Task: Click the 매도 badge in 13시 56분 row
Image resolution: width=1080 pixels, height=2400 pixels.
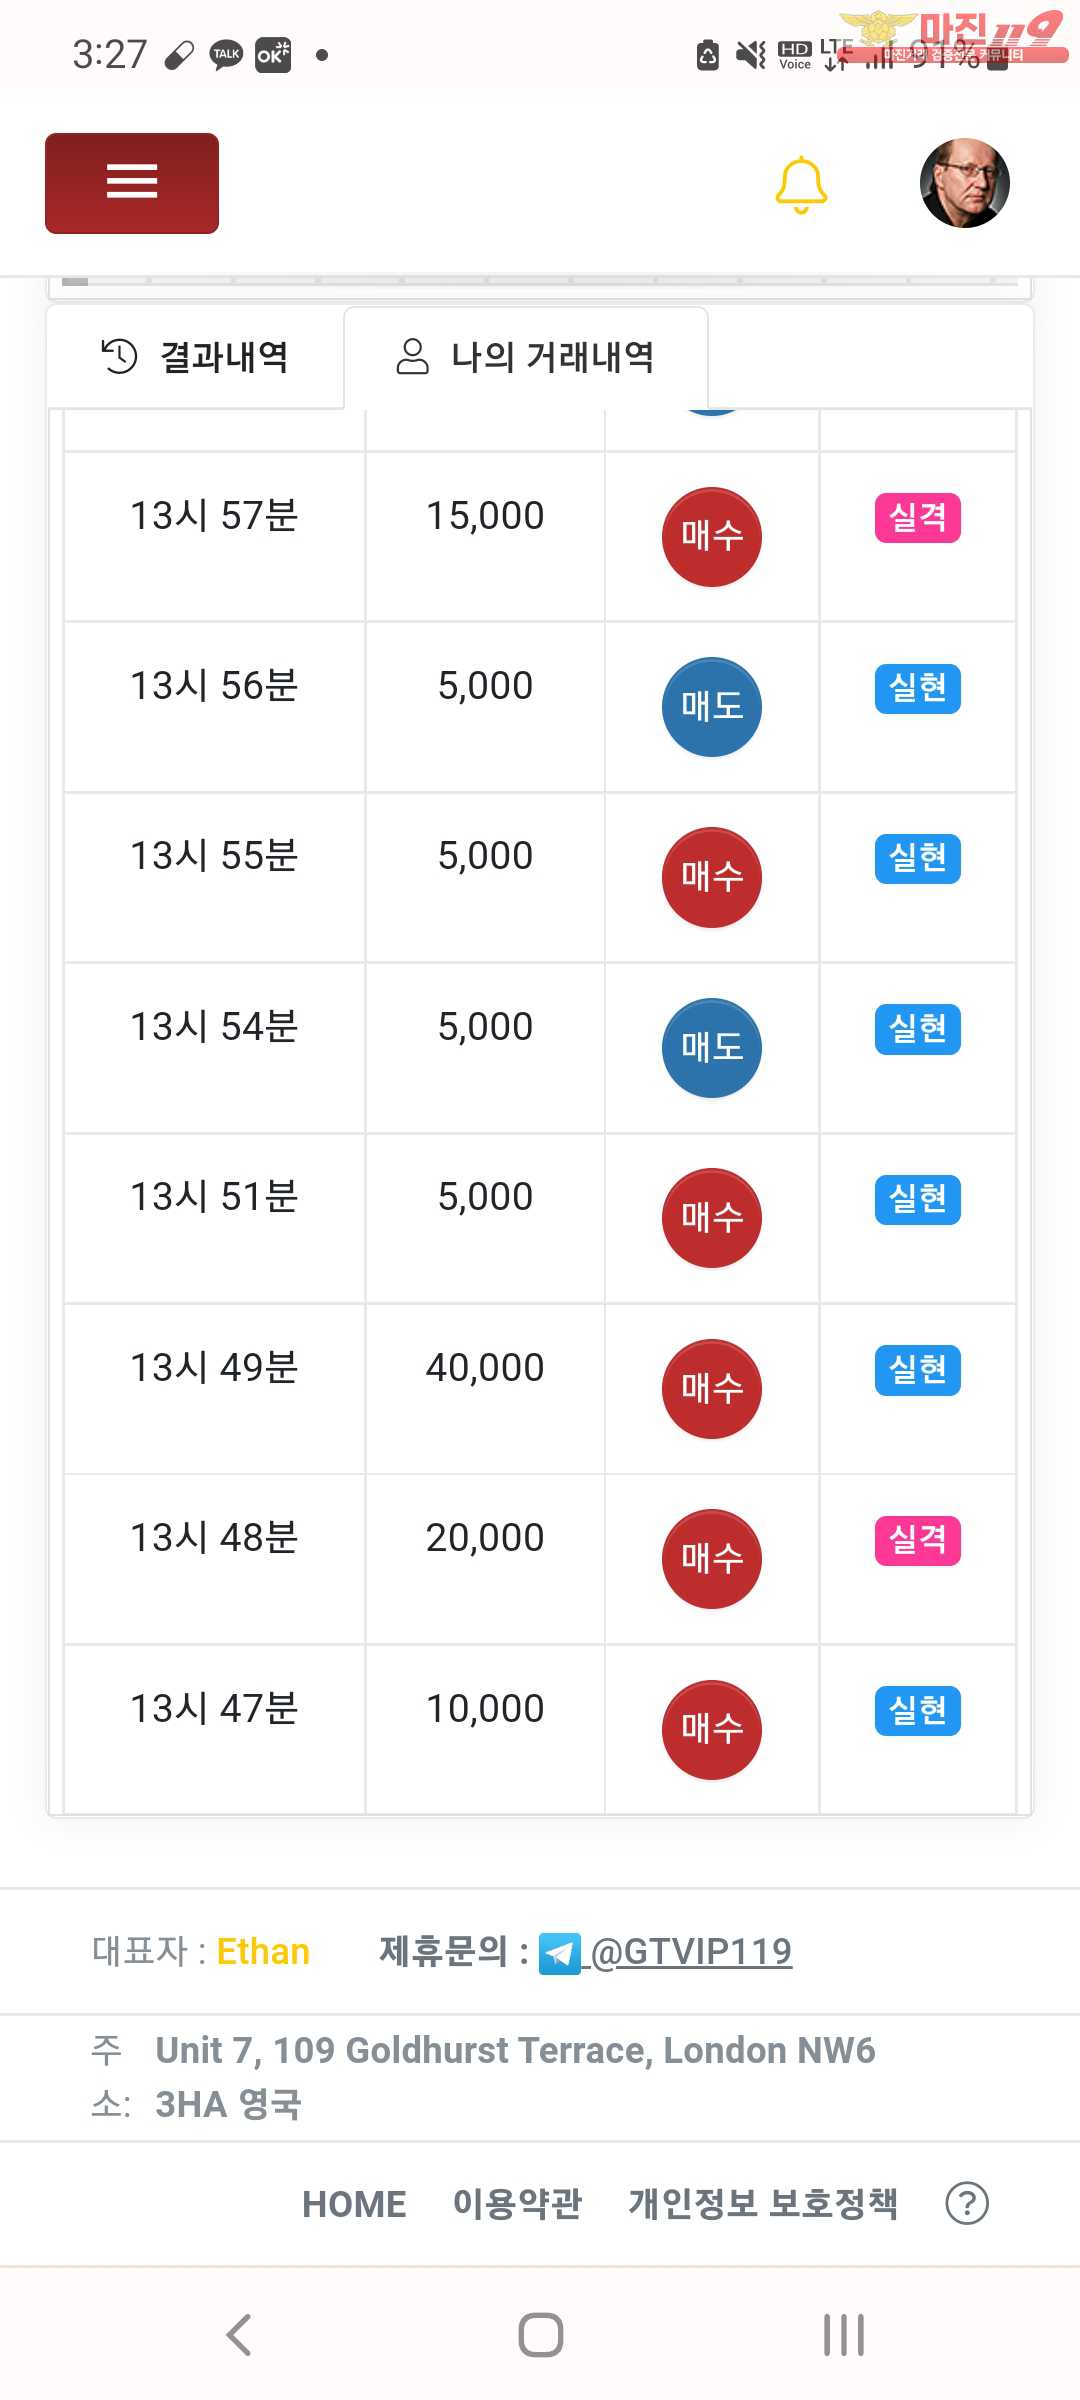Action: coord(712,707)
